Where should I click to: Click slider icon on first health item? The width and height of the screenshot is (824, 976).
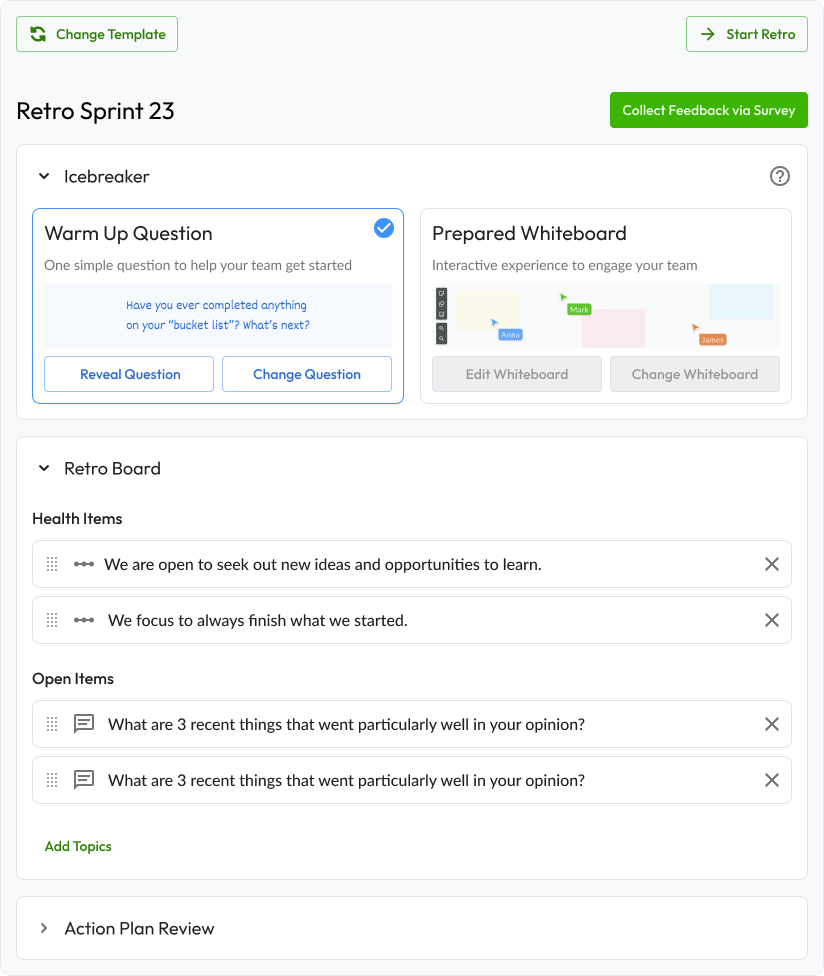point(84,564)
